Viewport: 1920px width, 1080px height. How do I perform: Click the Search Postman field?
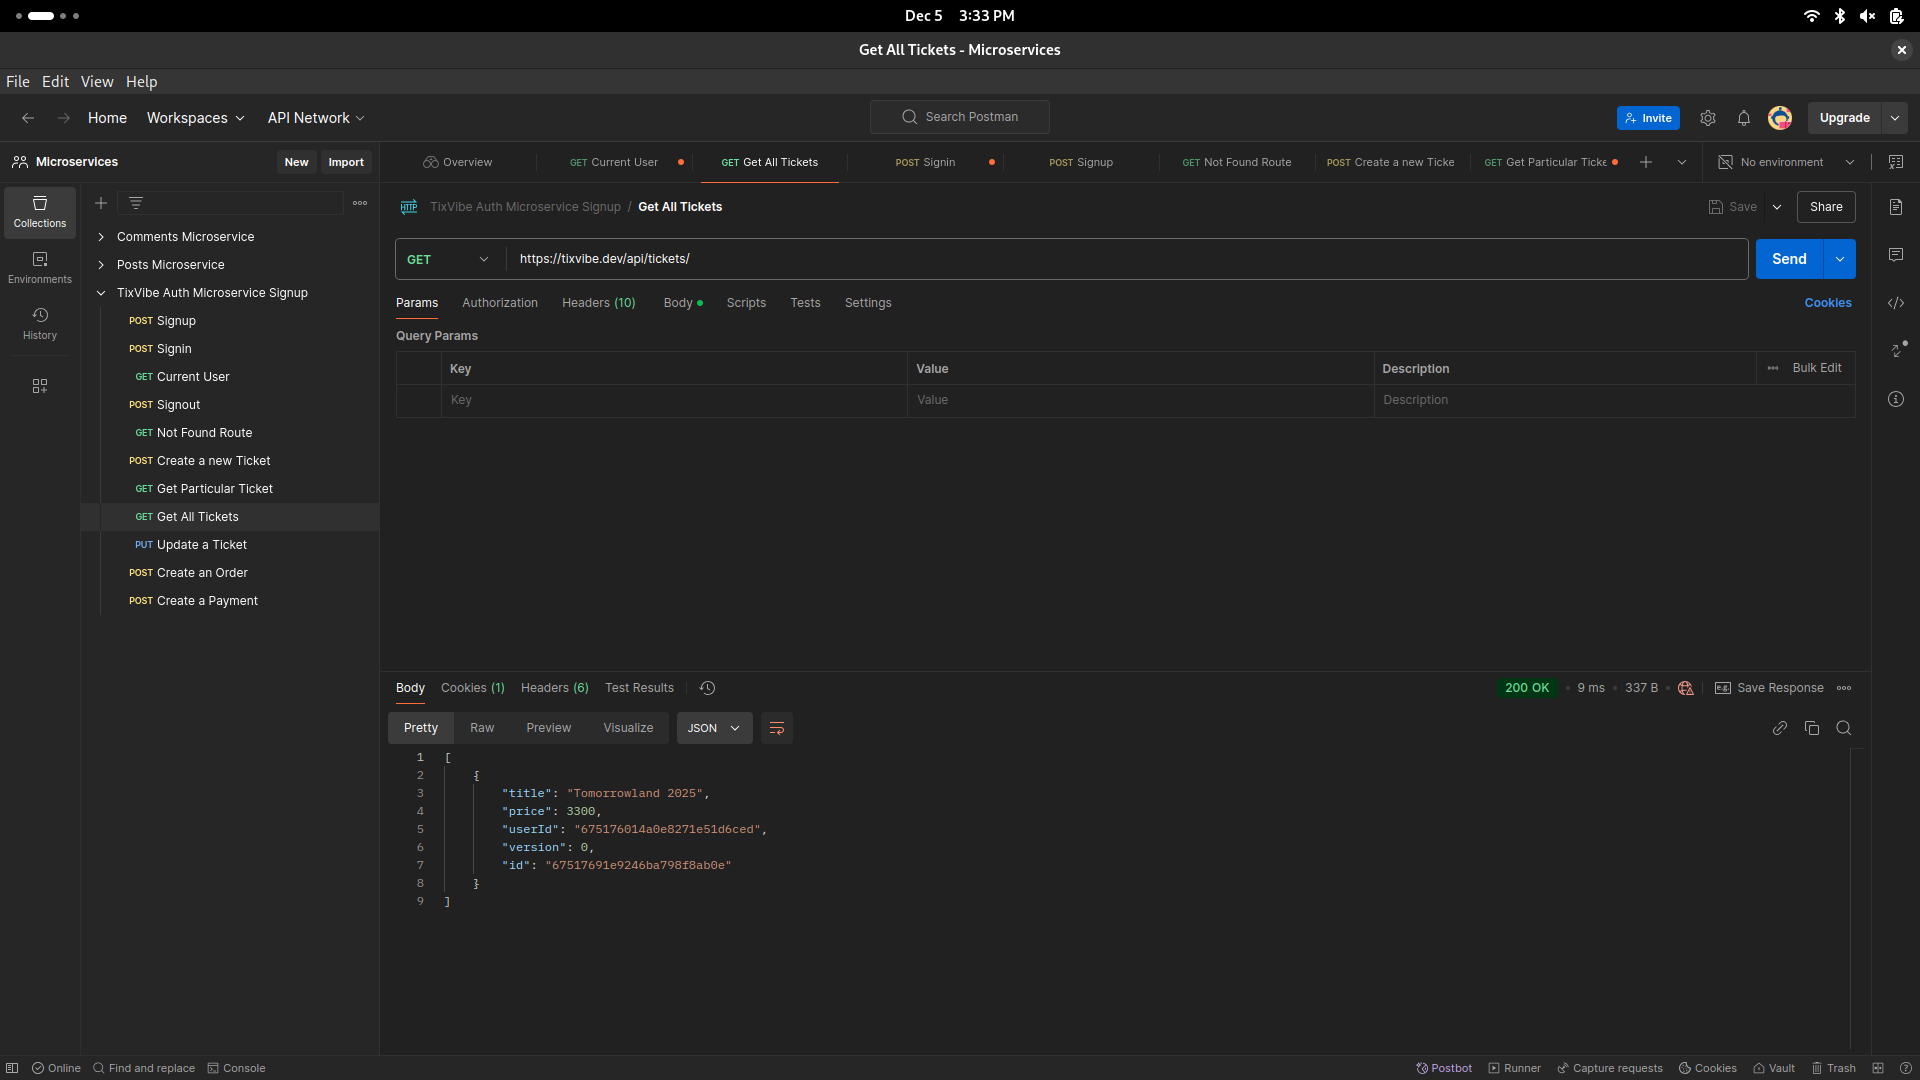point(960,117)
